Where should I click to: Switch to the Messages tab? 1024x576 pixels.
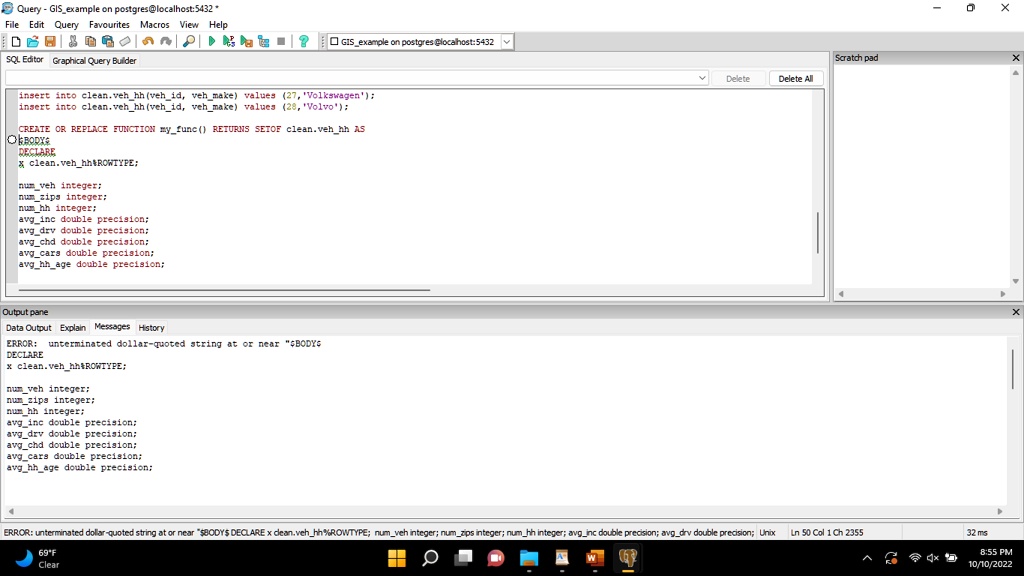tap(112, 327)
